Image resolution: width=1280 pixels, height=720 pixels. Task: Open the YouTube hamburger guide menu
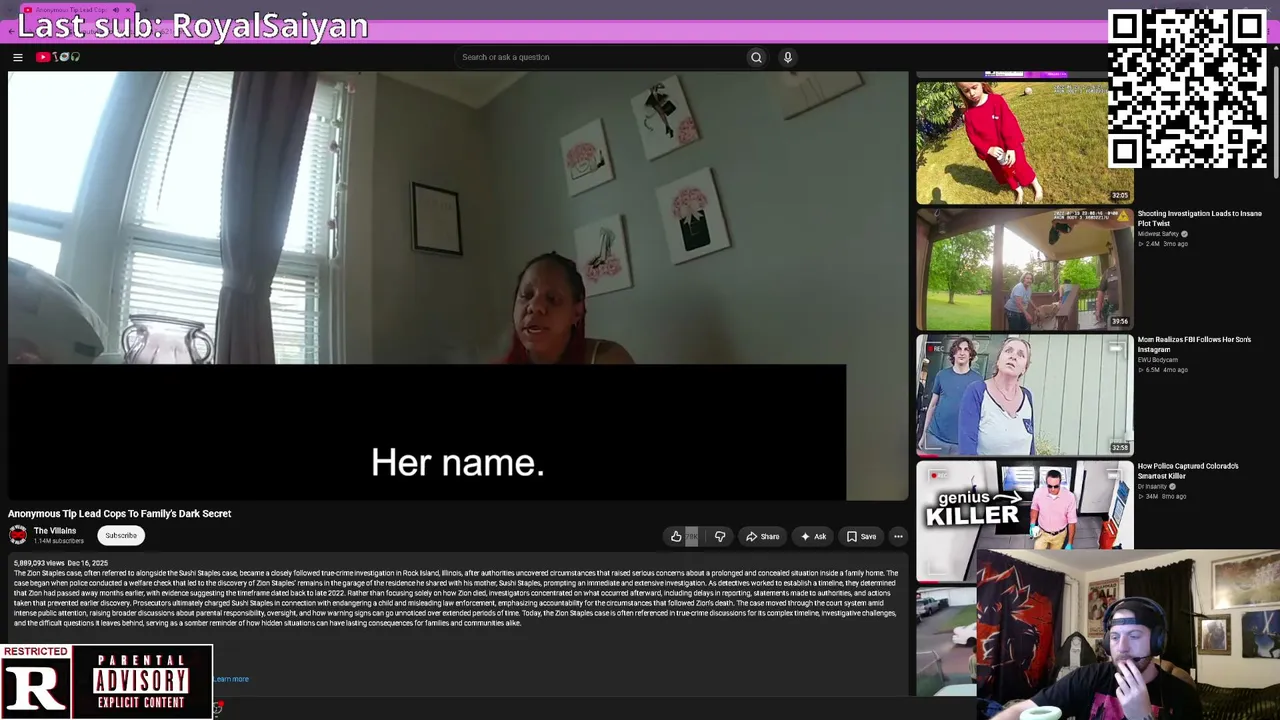[x=17, y=57]
